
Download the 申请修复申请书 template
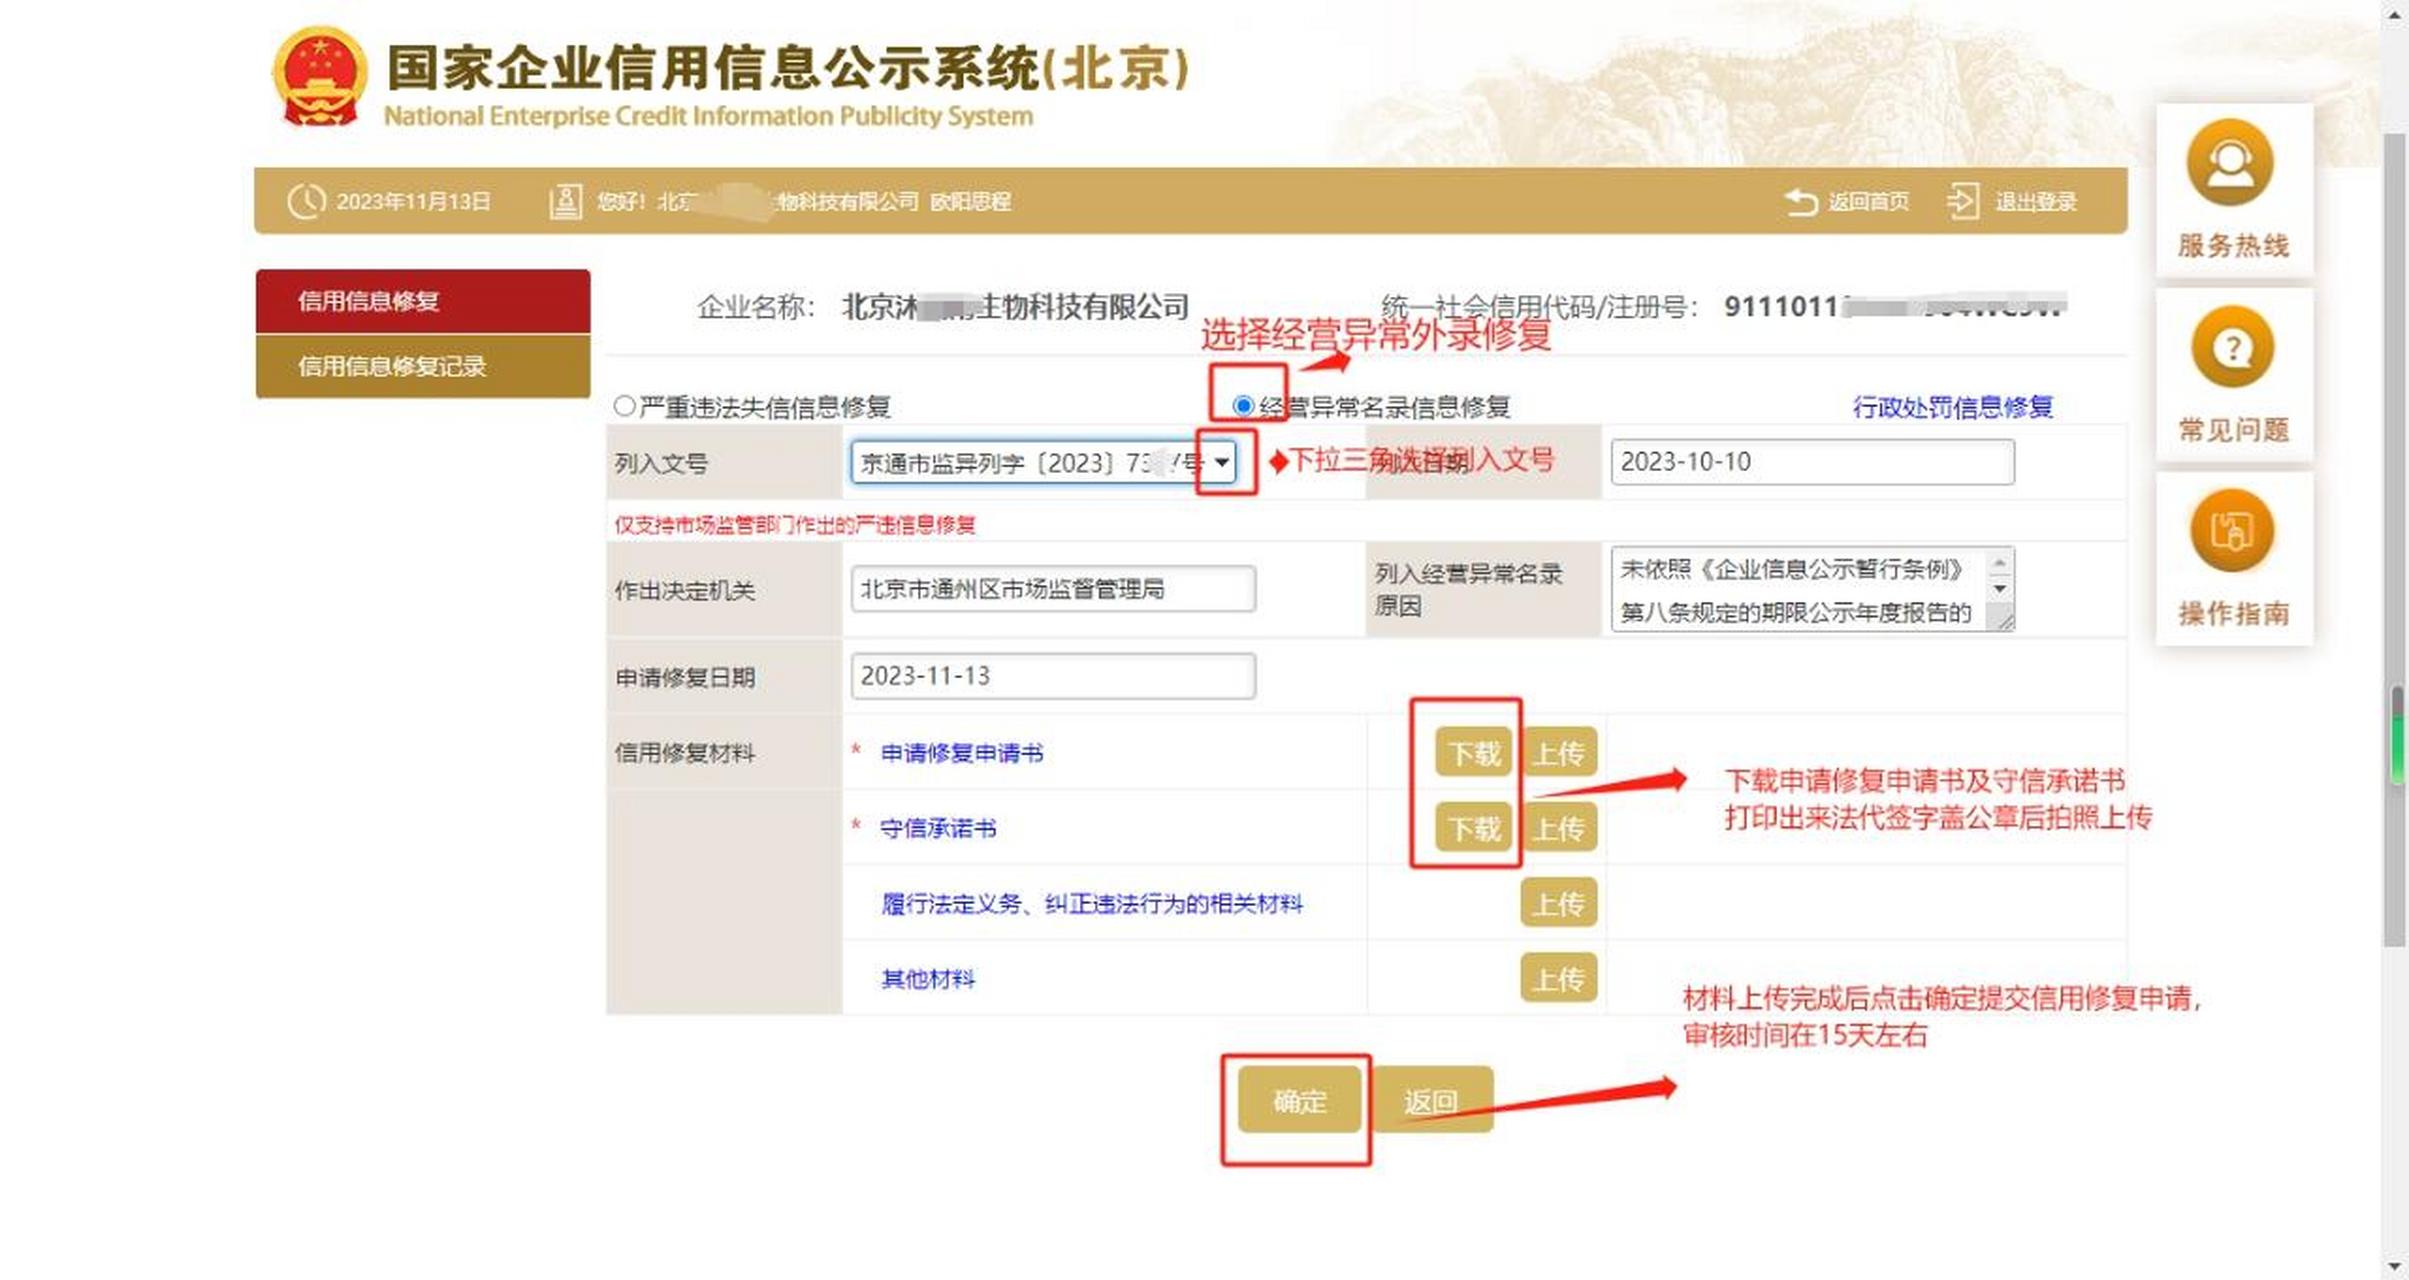1475,753
